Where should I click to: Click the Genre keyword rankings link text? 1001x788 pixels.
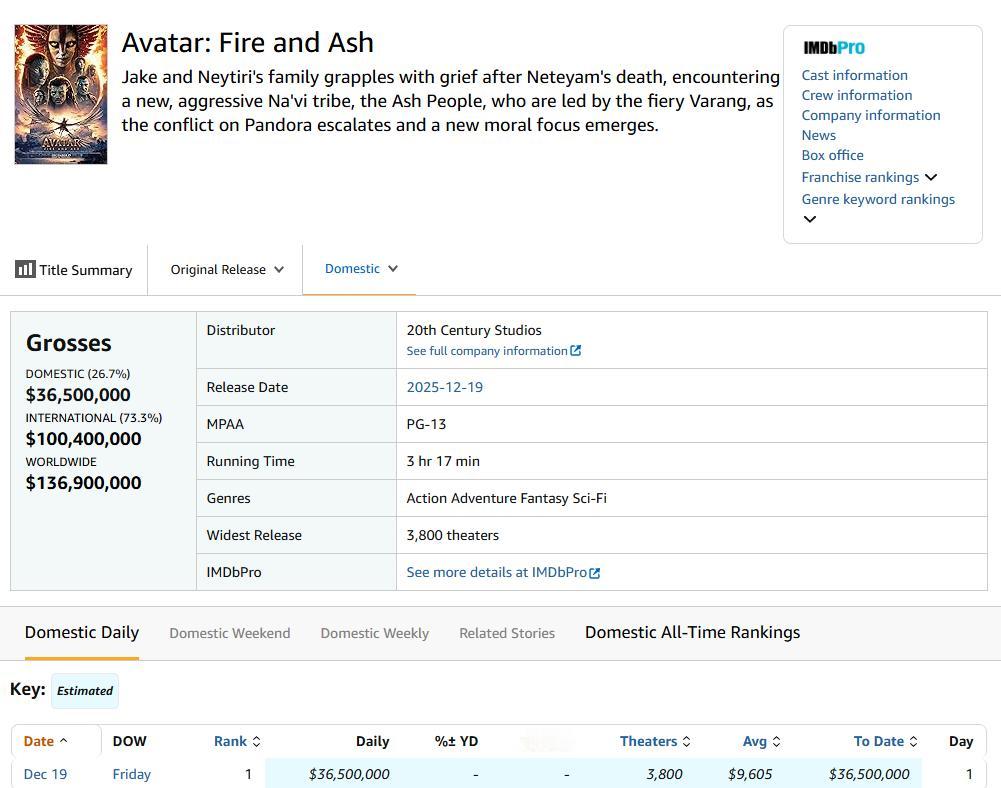tap(878, 199)
